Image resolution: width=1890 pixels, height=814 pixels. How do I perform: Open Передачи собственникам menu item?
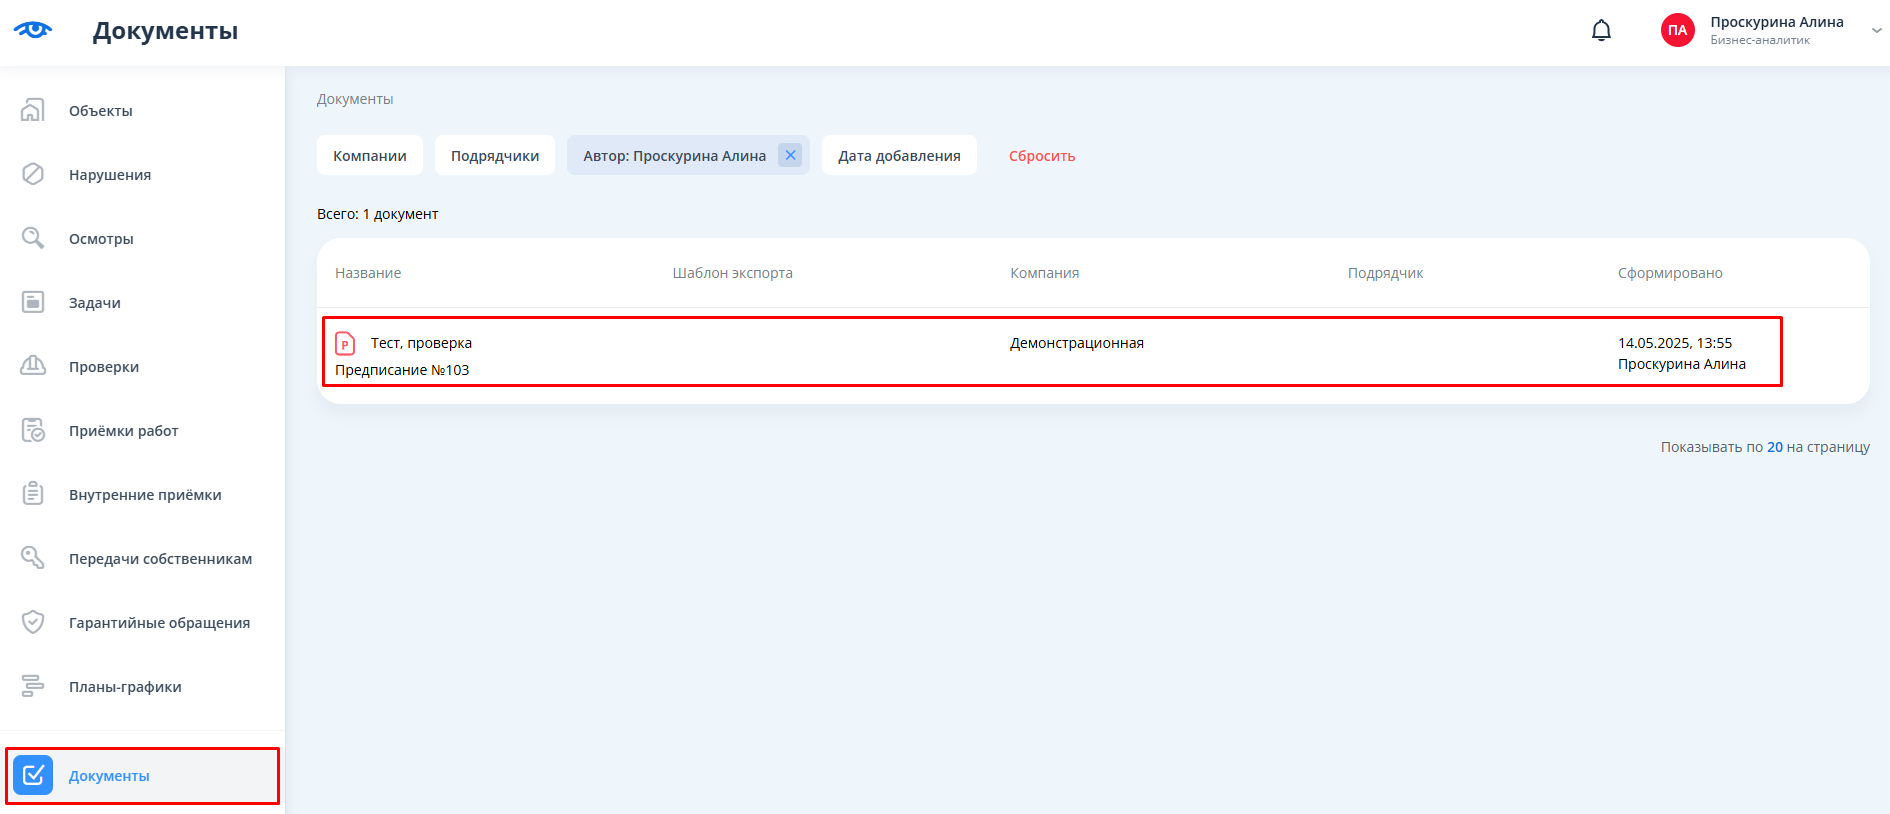click(160, 559)
